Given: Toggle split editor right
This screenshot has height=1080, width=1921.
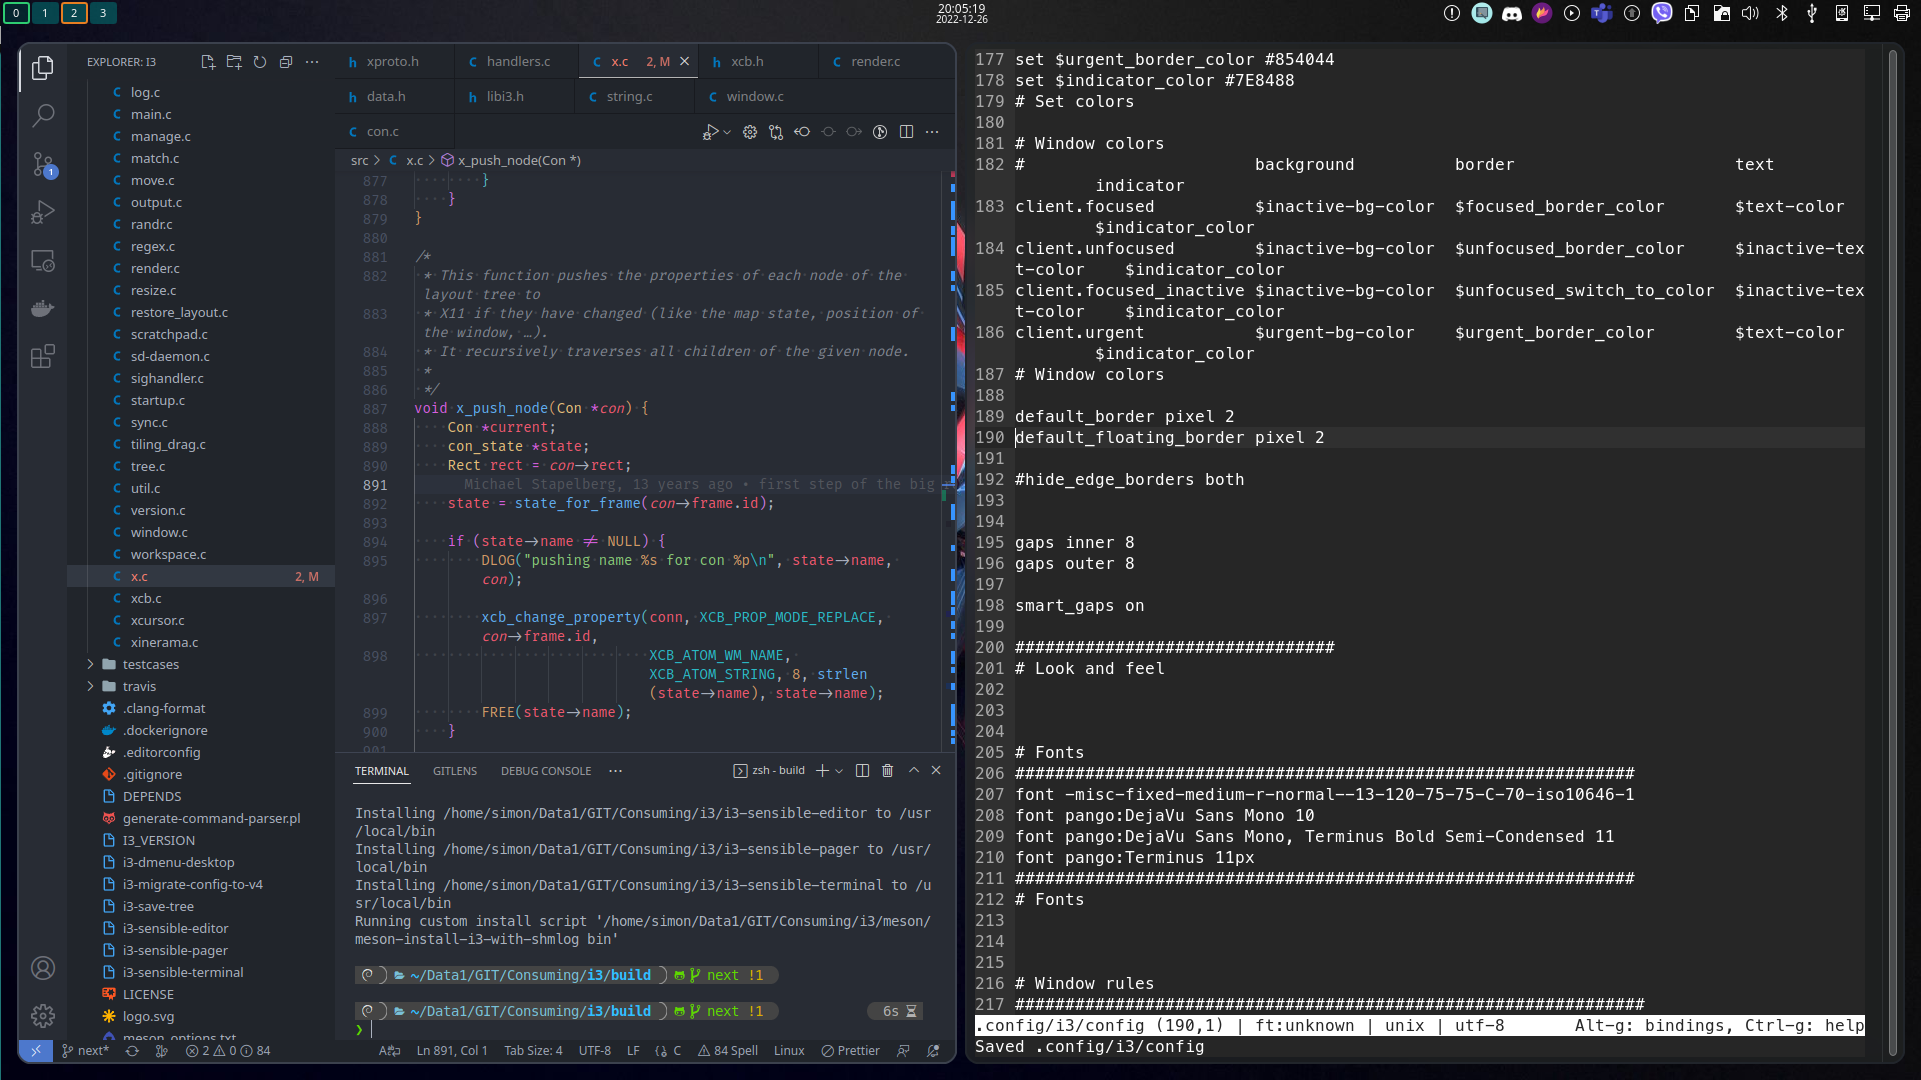Looking at the screenshot, I should [906, 132].
